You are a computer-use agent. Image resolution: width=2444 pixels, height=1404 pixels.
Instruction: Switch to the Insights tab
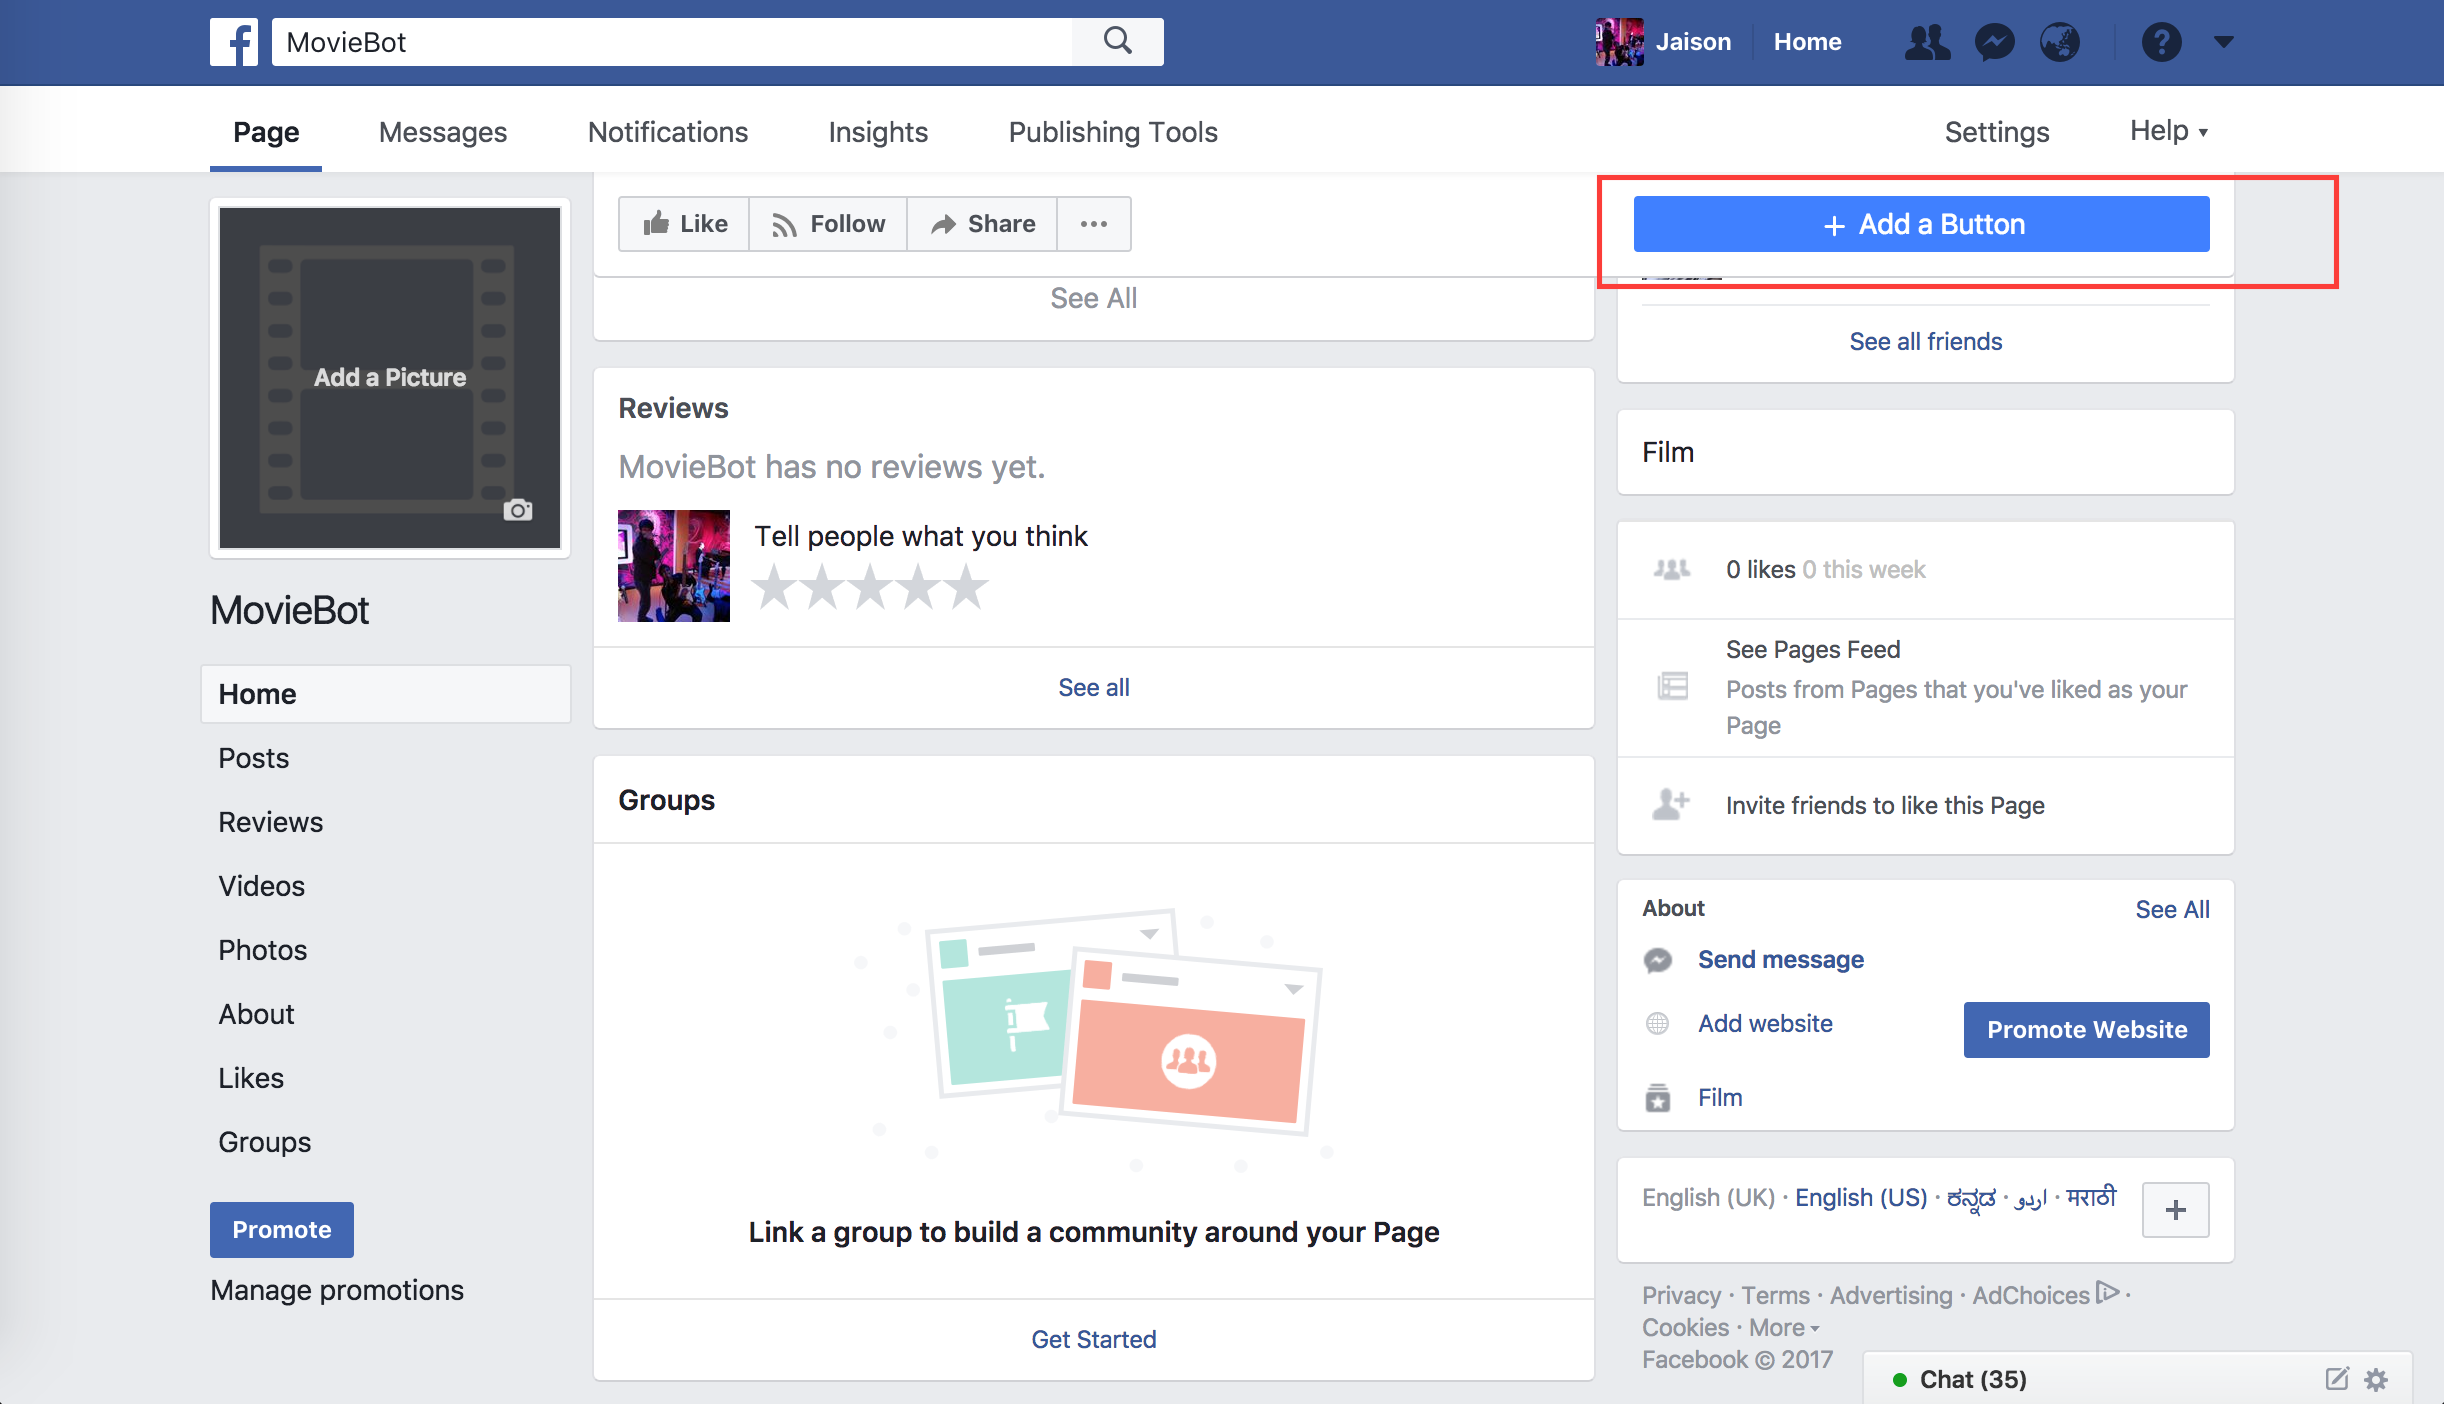(877, 132)
